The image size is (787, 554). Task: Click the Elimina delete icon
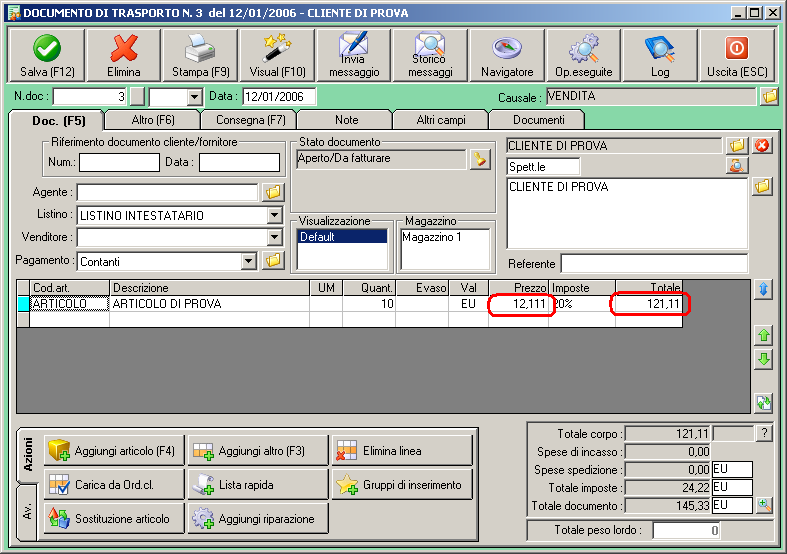point(124,54)
